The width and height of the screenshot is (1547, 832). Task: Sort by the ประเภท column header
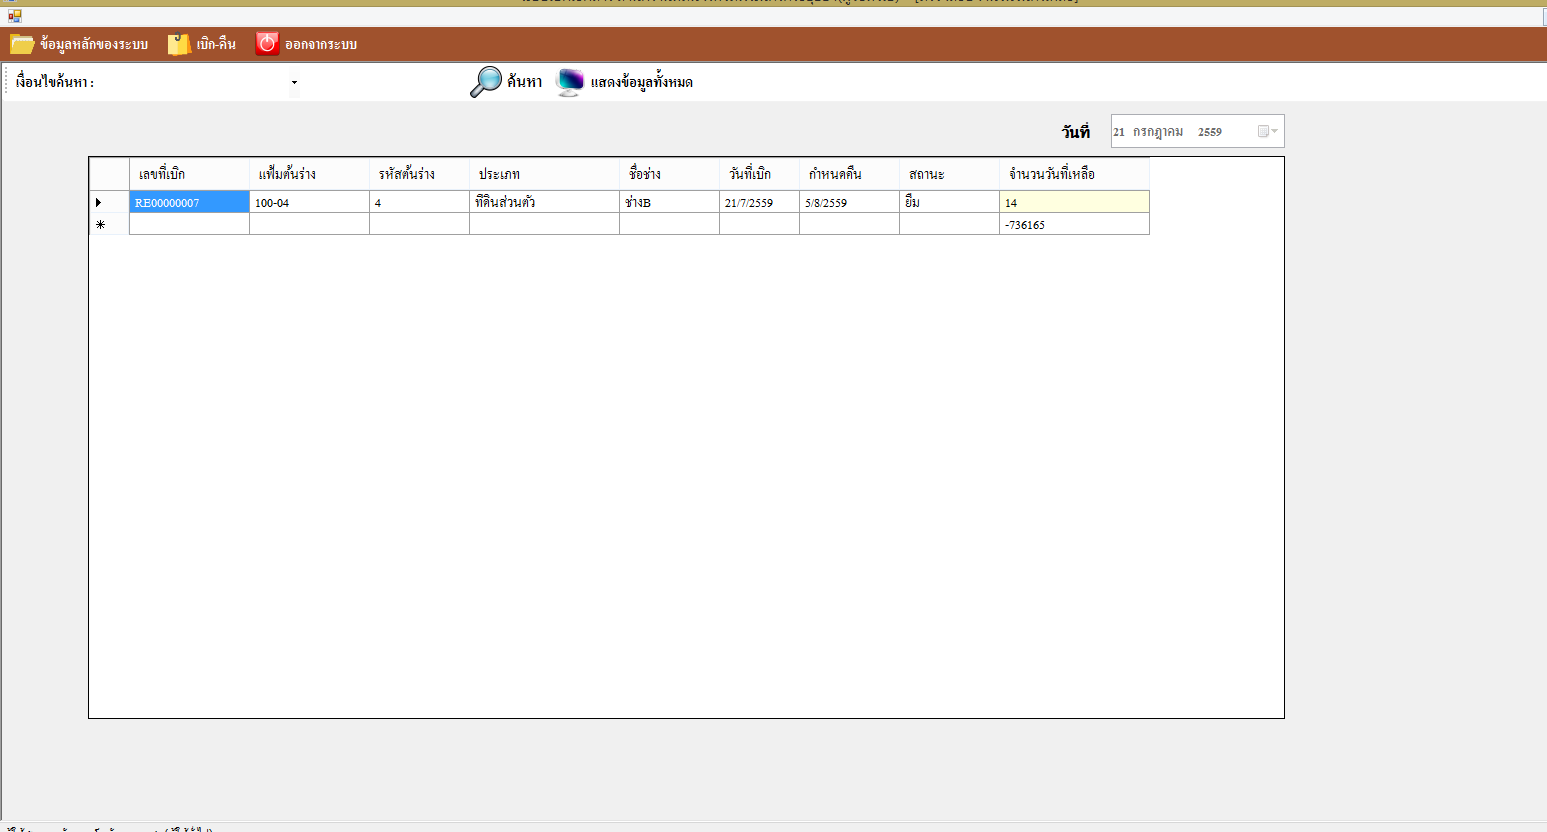[x=544, y=174]
